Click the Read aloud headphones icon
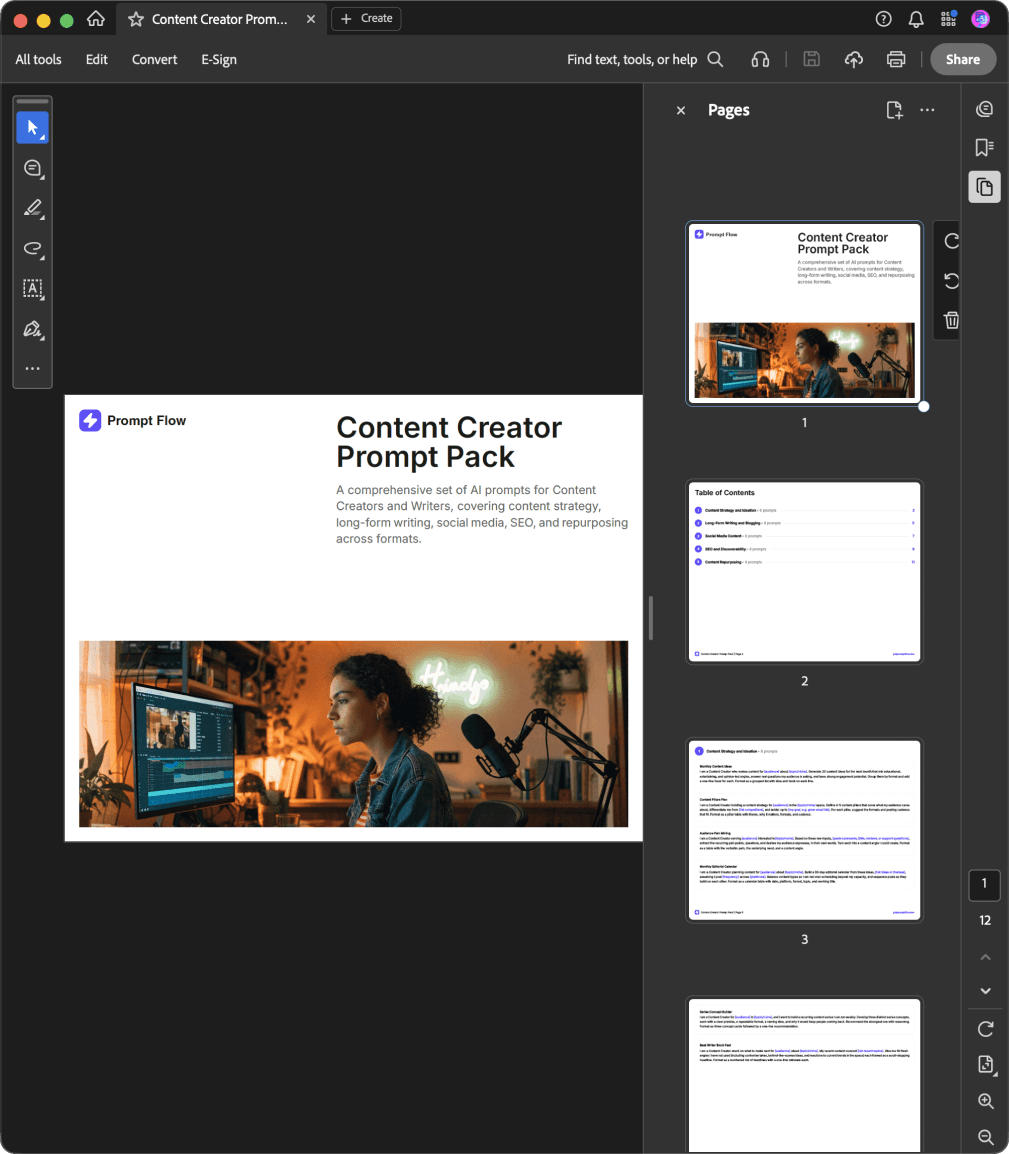1009x1154 pixels. pos(760,60)
